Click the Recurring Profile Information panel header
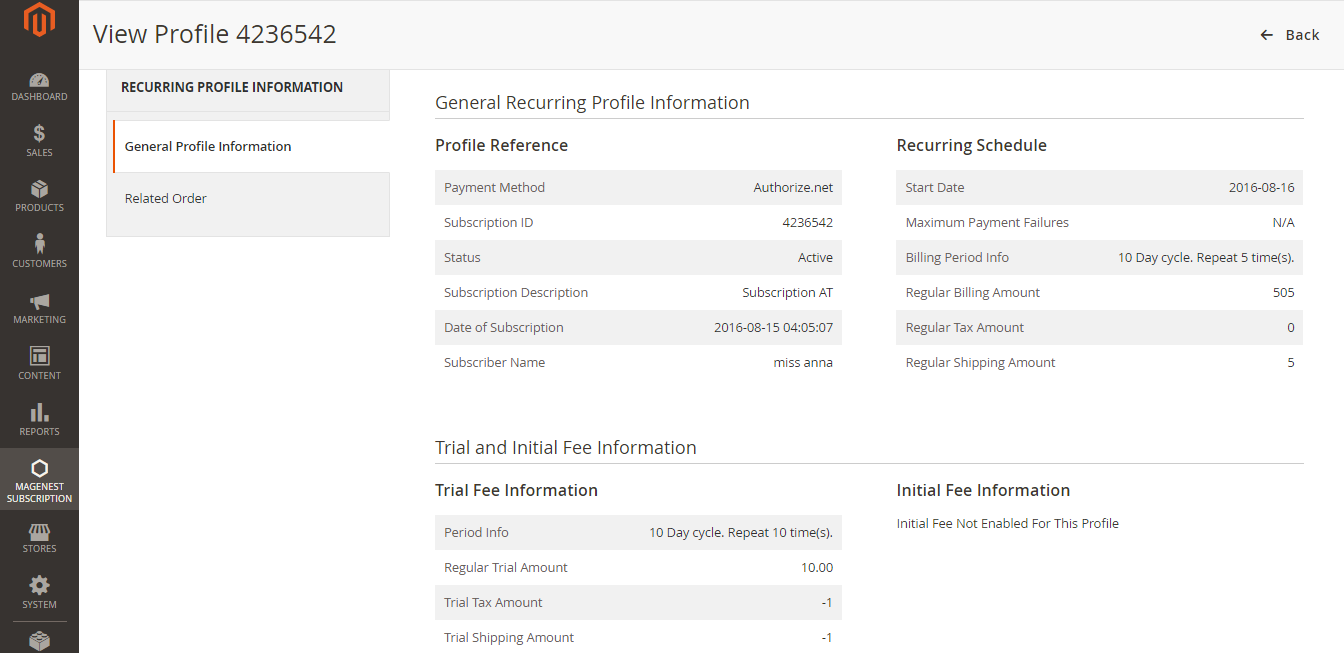This screenshot has width=1344, height=653. pyautogui.click(x=232, y=87)
